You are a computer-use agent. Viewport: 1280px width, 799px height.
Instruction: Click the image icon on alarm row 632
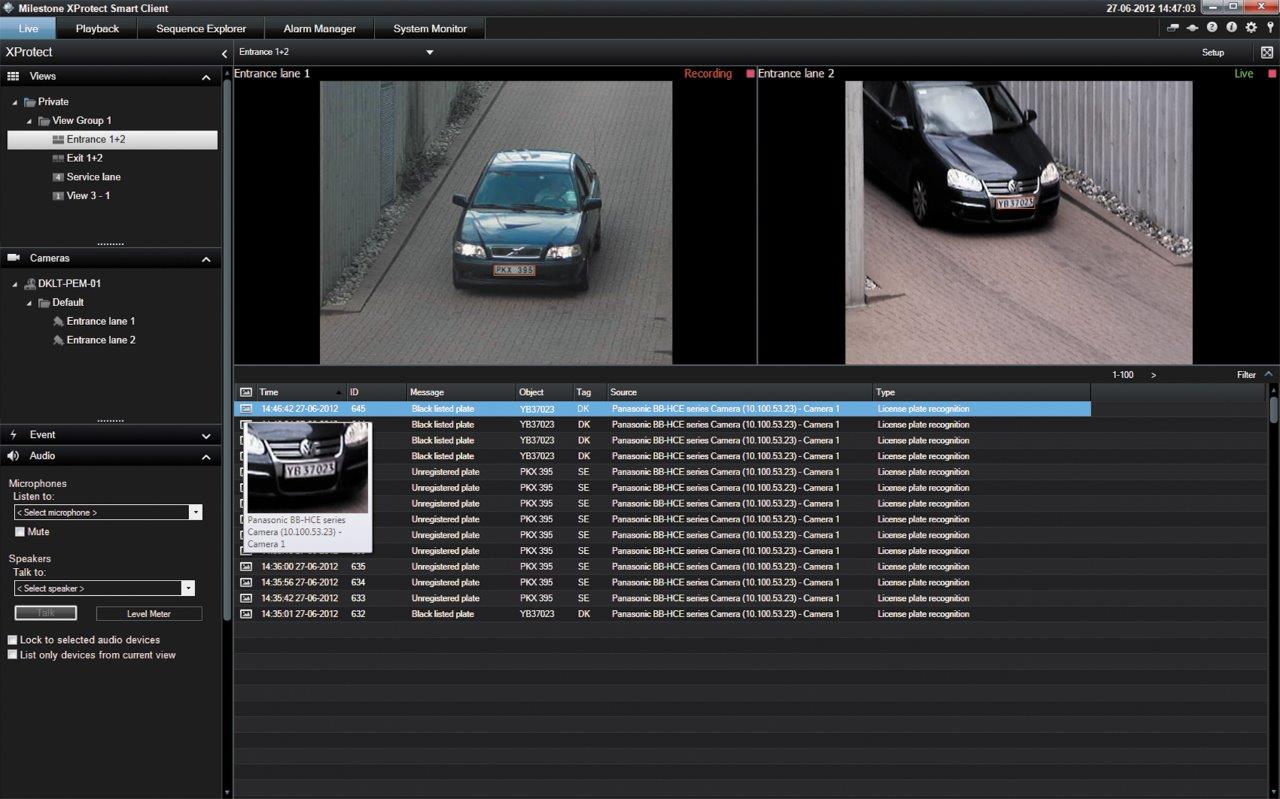(x=246, y=614)
